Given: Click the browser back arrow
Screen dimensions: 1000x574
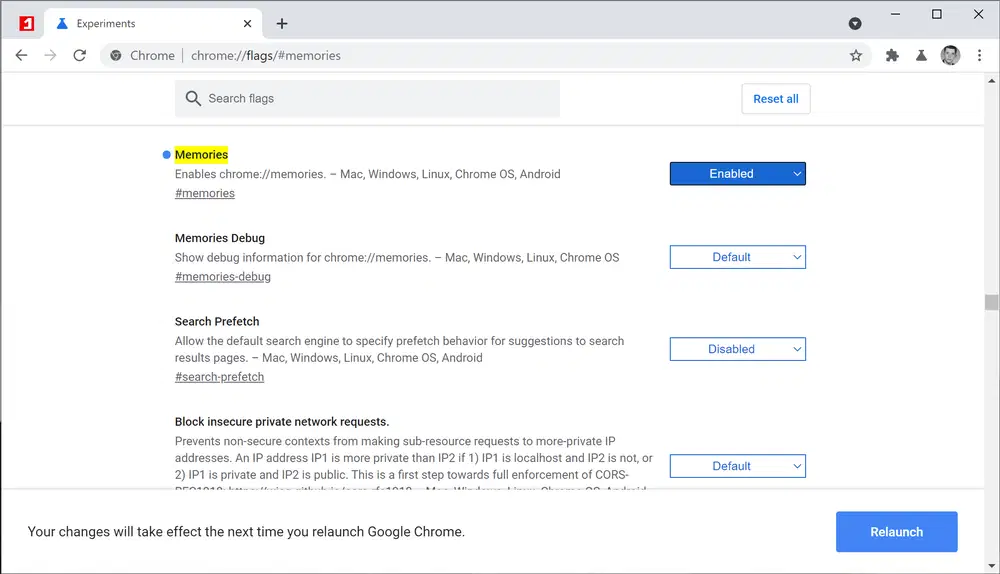Looking at the screenshot, I should 21,56.
